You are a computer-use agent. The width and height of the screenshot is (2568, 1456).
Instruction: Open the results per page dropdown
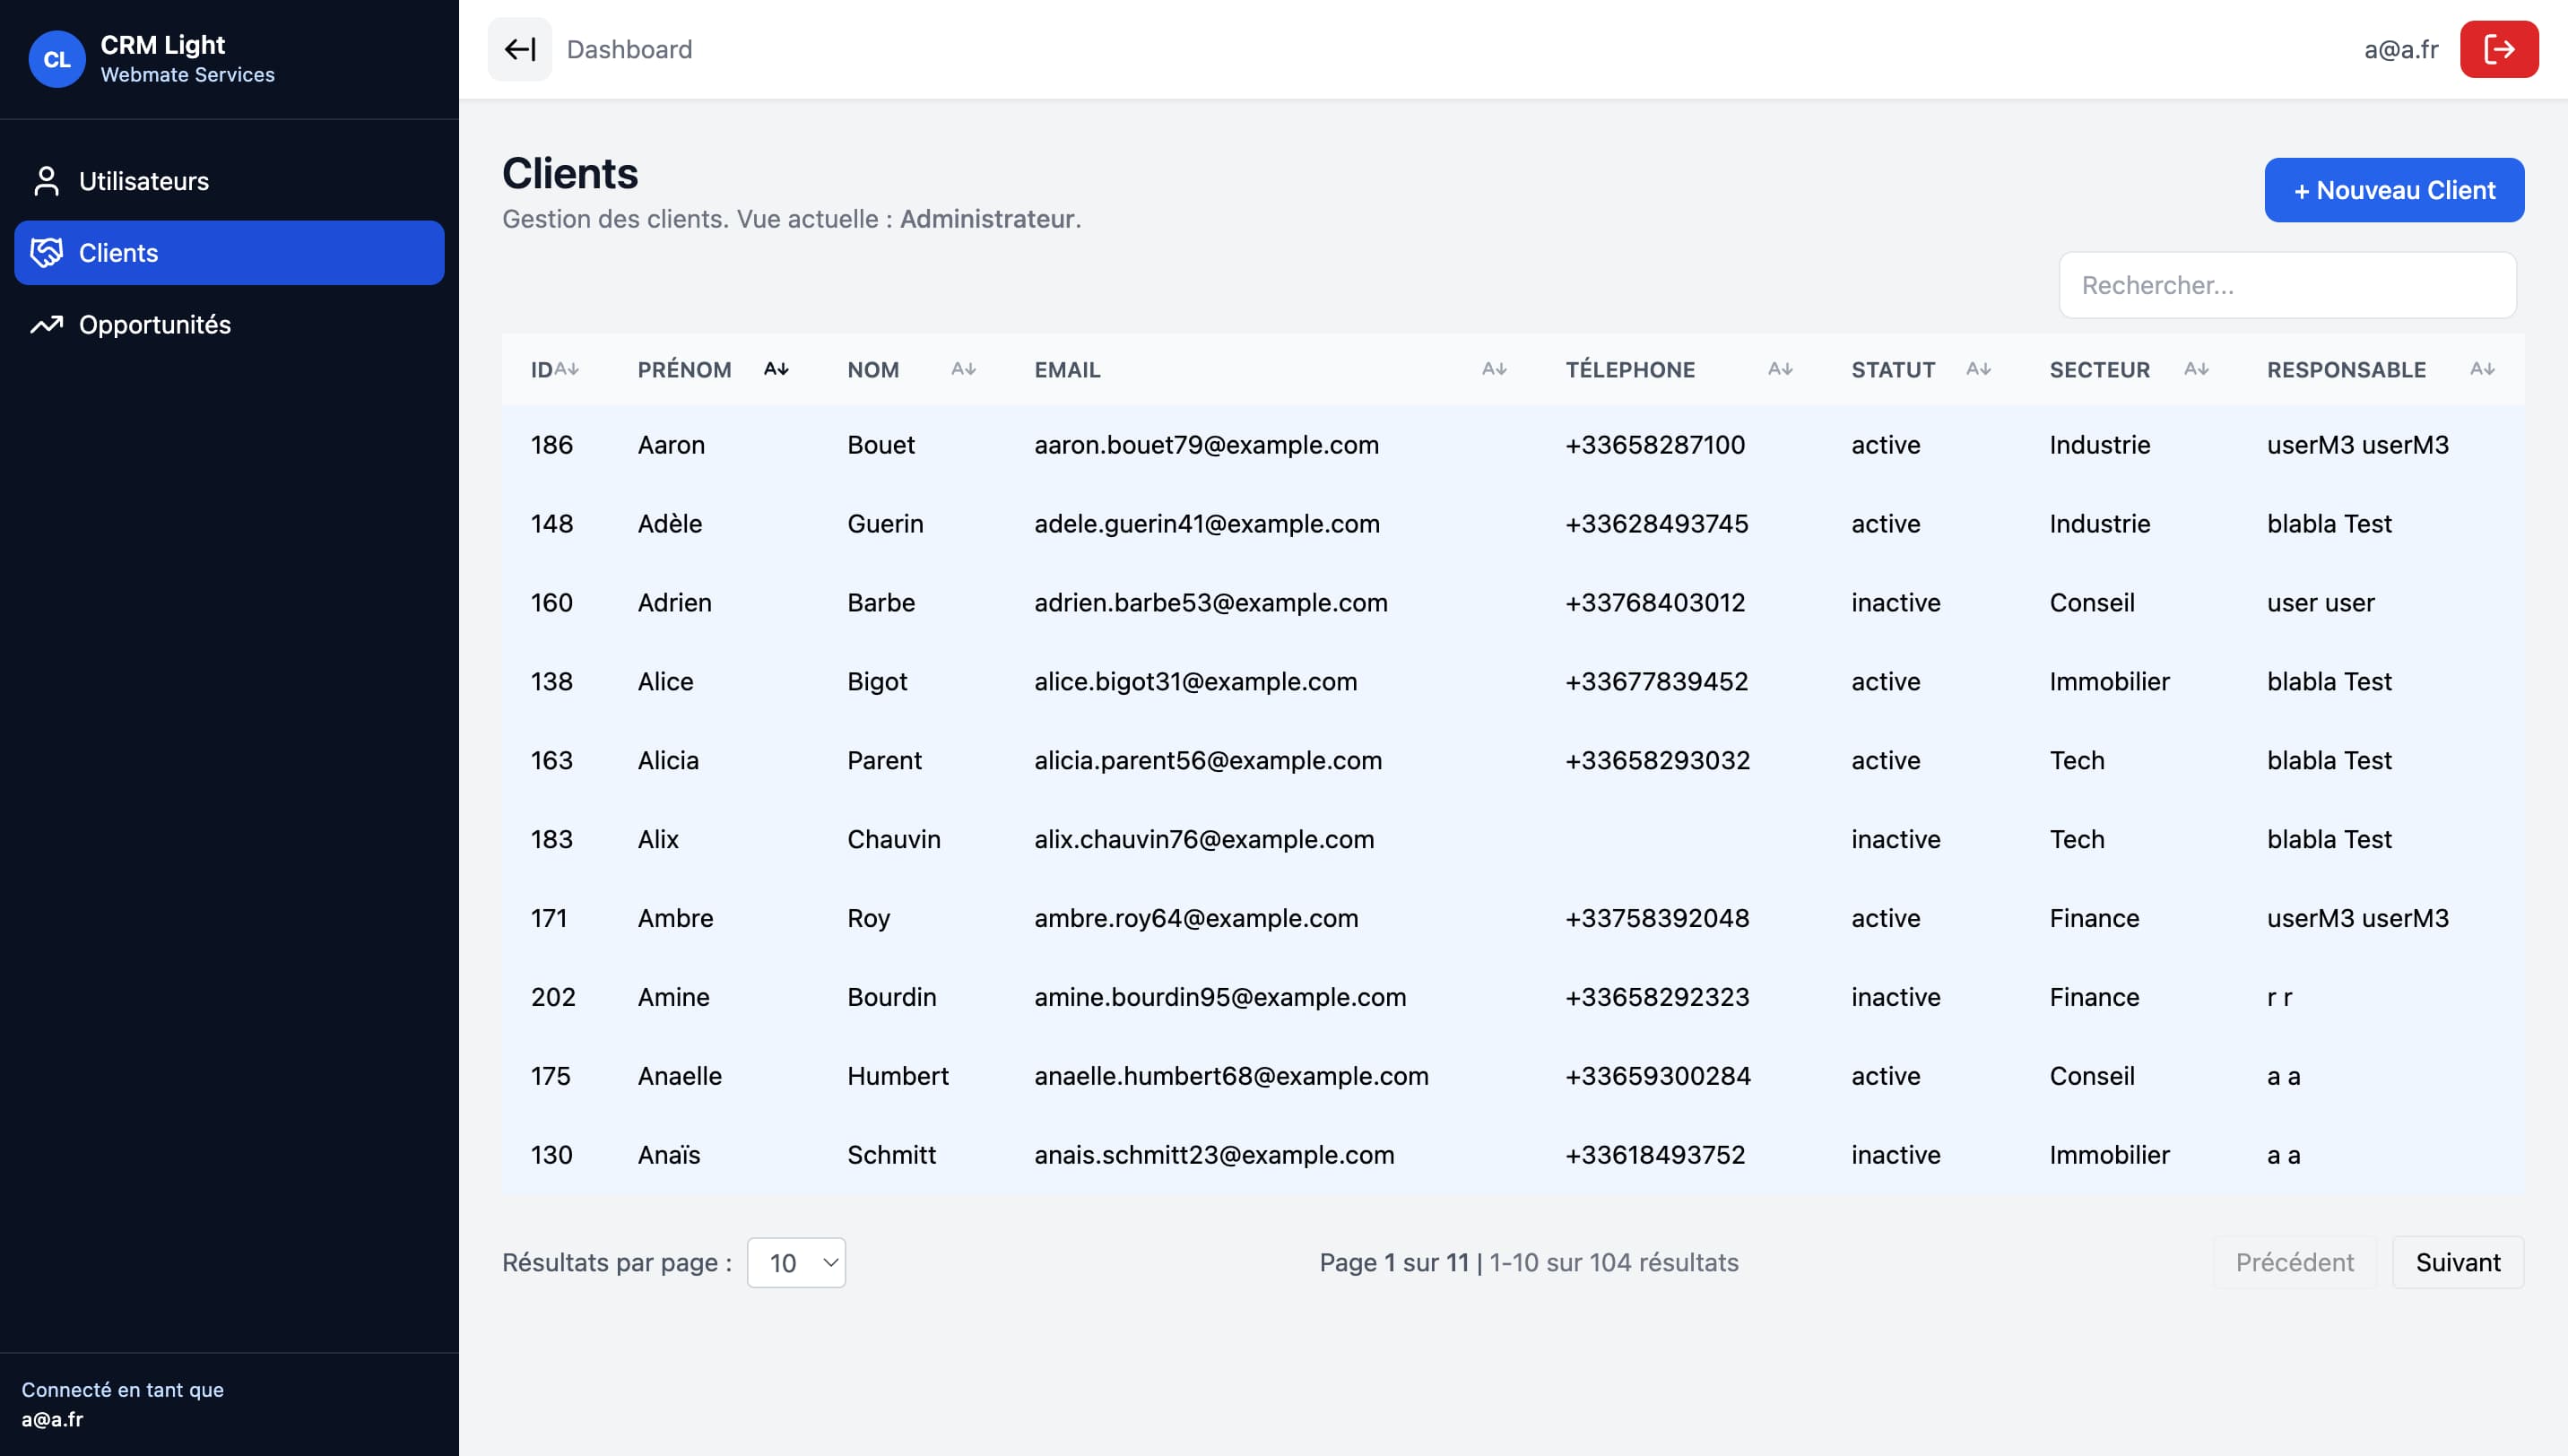[796, 1262]
